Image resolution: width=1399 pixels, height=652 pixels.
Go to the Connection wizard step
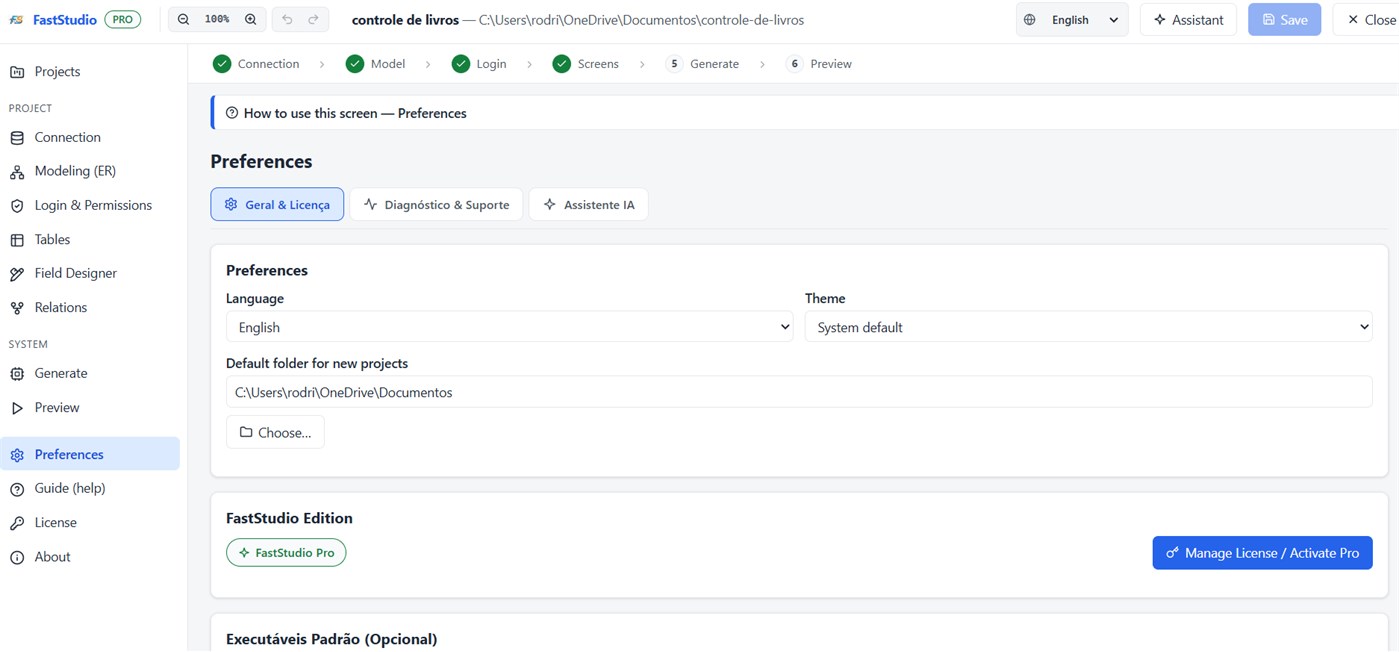[x=256, y=63]
